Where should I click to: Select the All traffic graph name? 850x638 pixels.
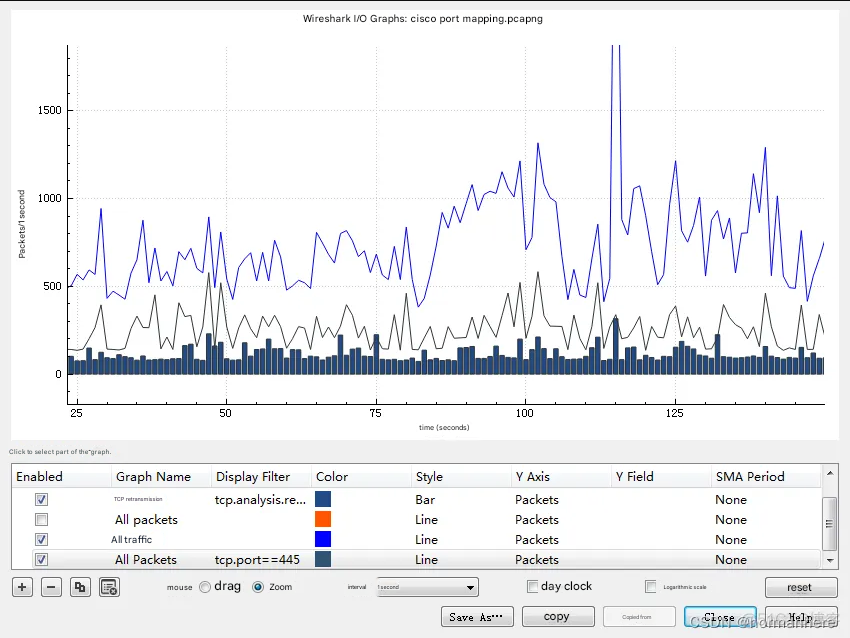pyautogui.click(x=132, y=539)
